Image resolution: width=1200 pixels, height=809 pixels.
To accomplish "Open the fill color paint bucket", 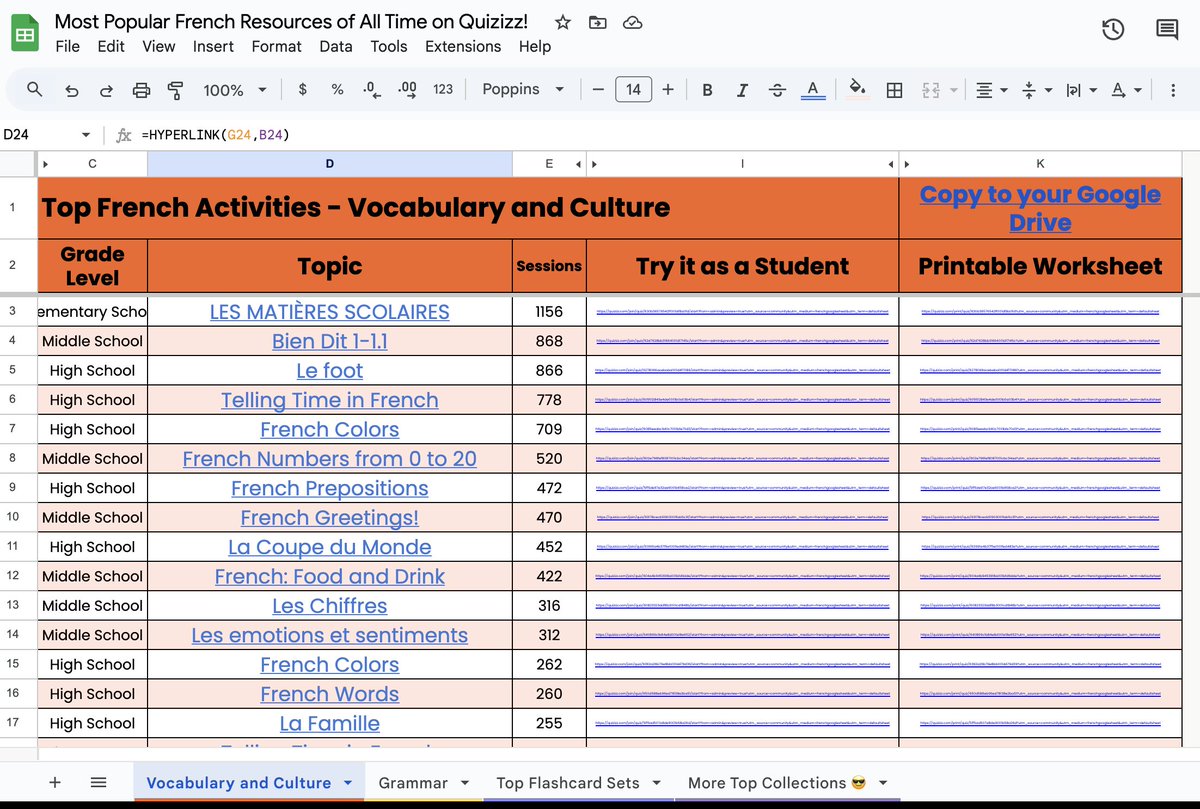I will click(x=857, y=90).
